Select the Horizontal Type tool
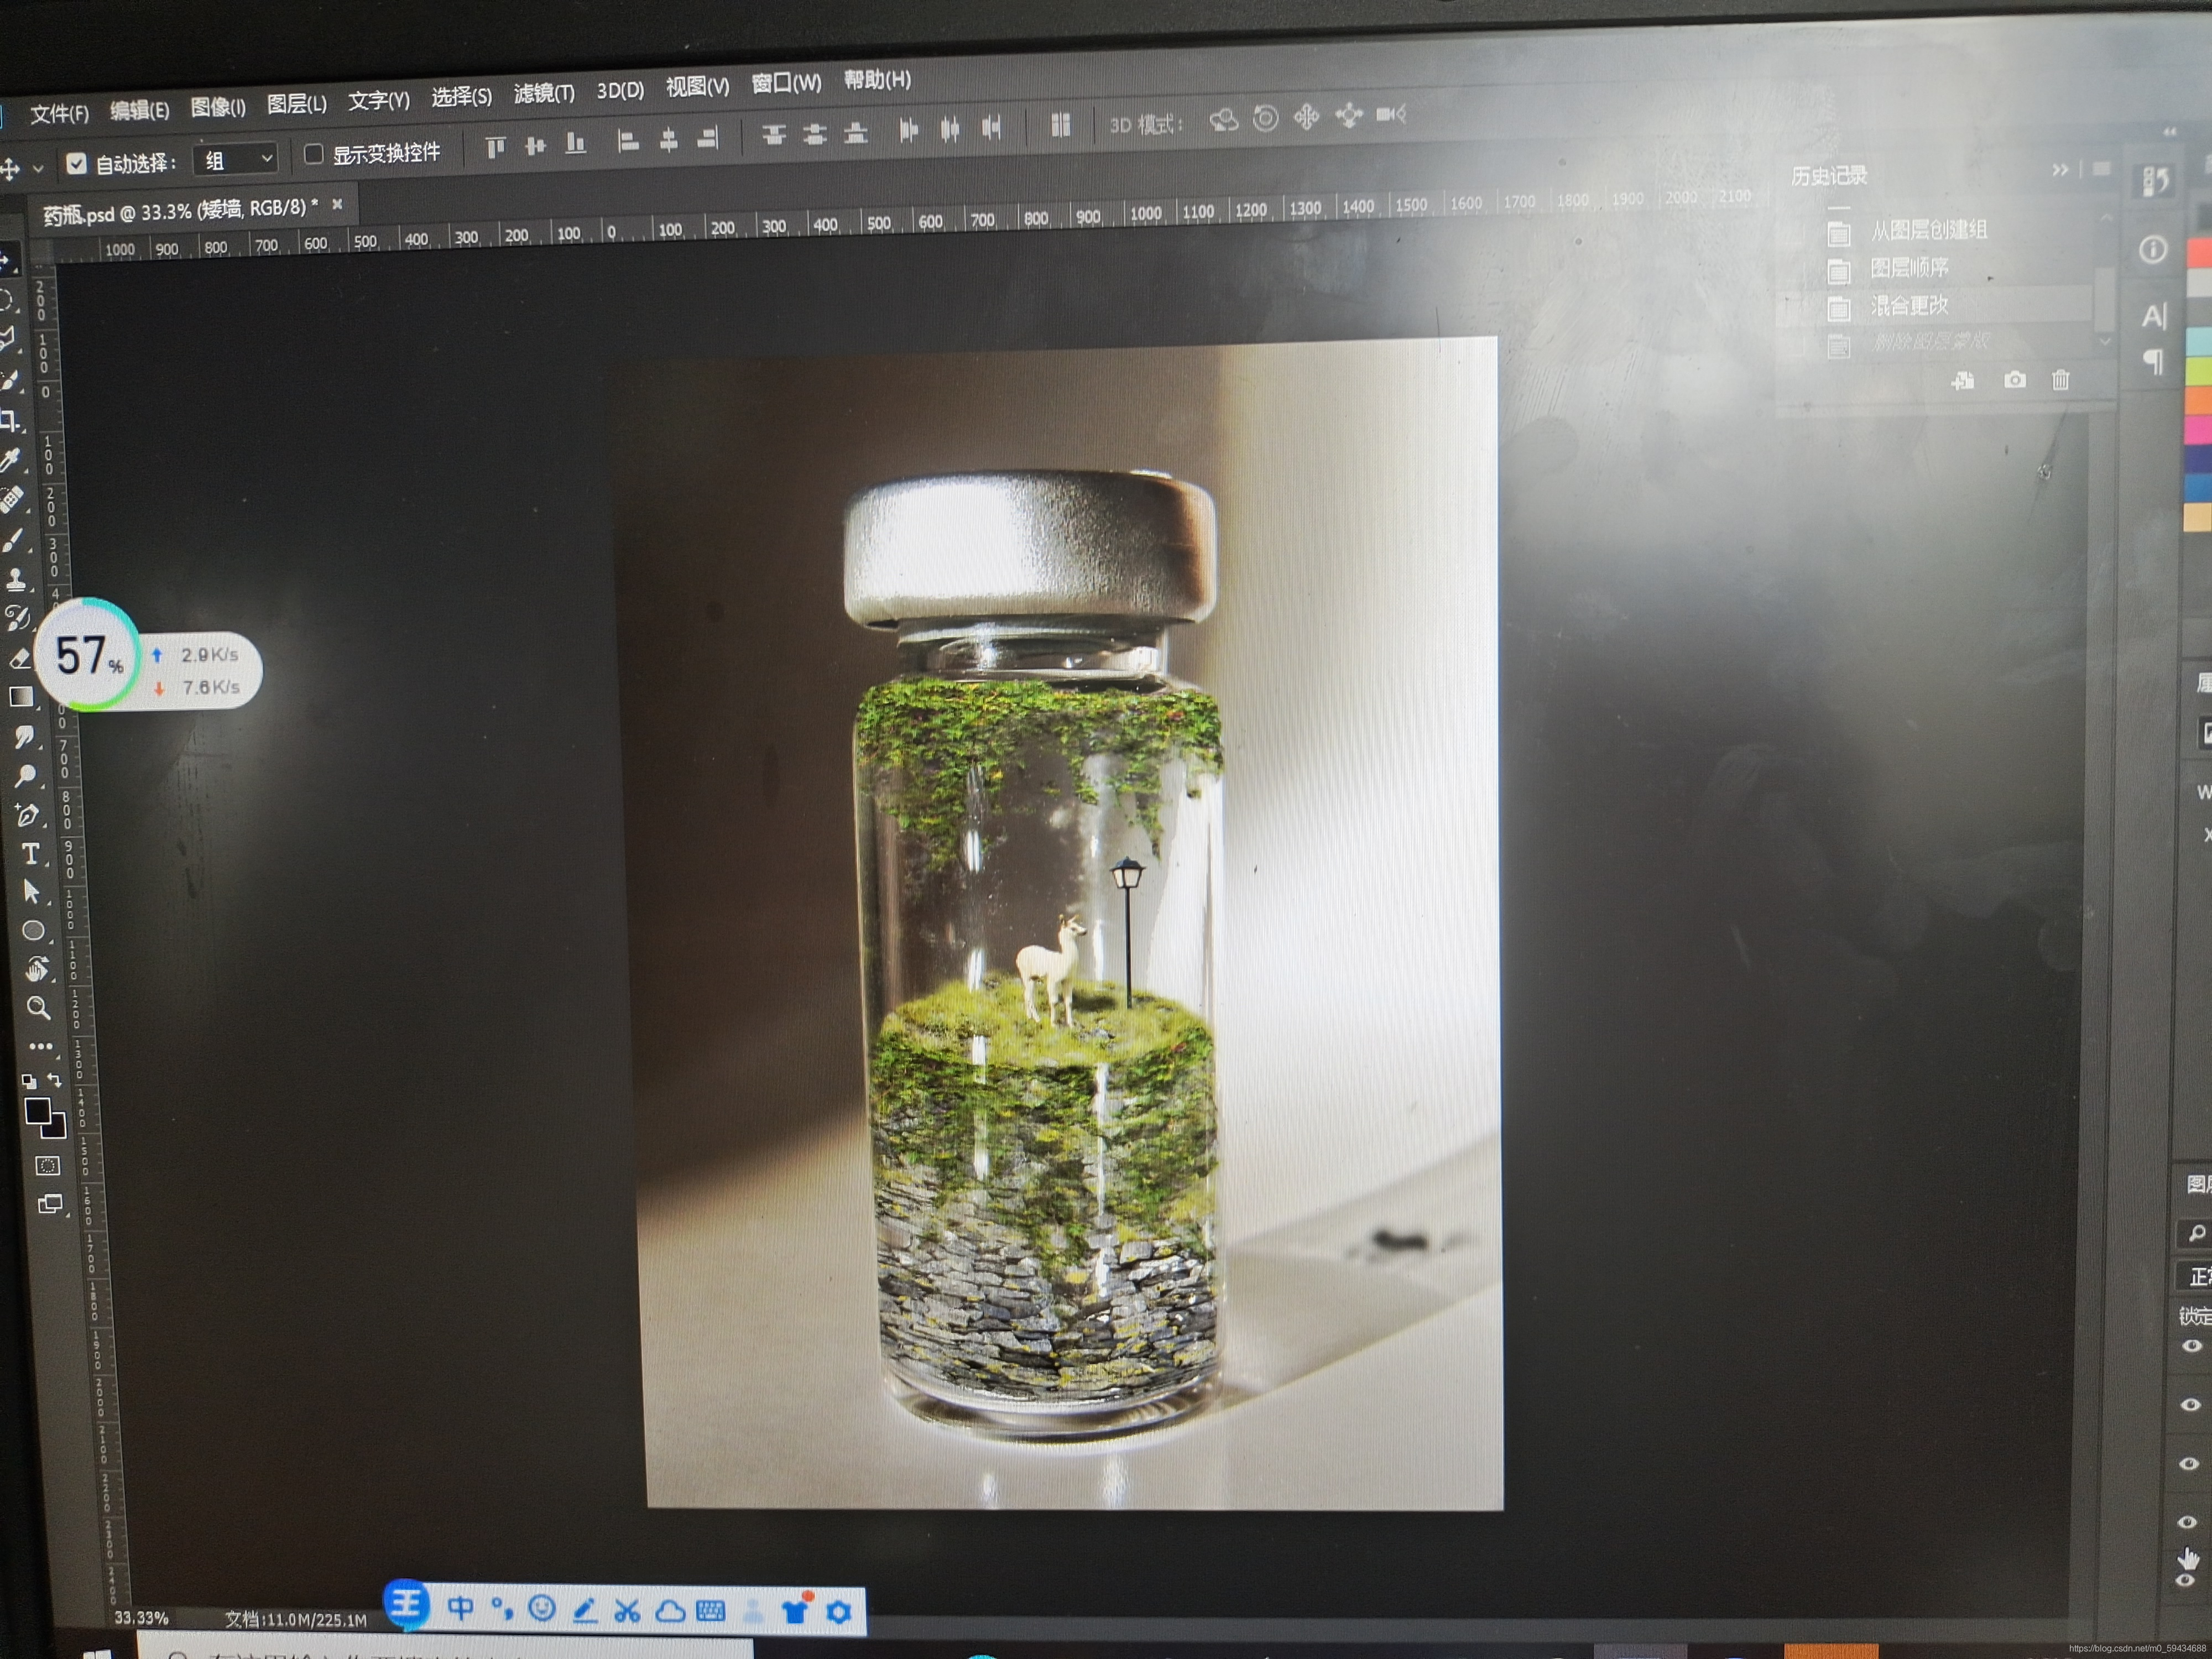The width and height of the screenshot is (2212, 1659). tap(31, 854)
